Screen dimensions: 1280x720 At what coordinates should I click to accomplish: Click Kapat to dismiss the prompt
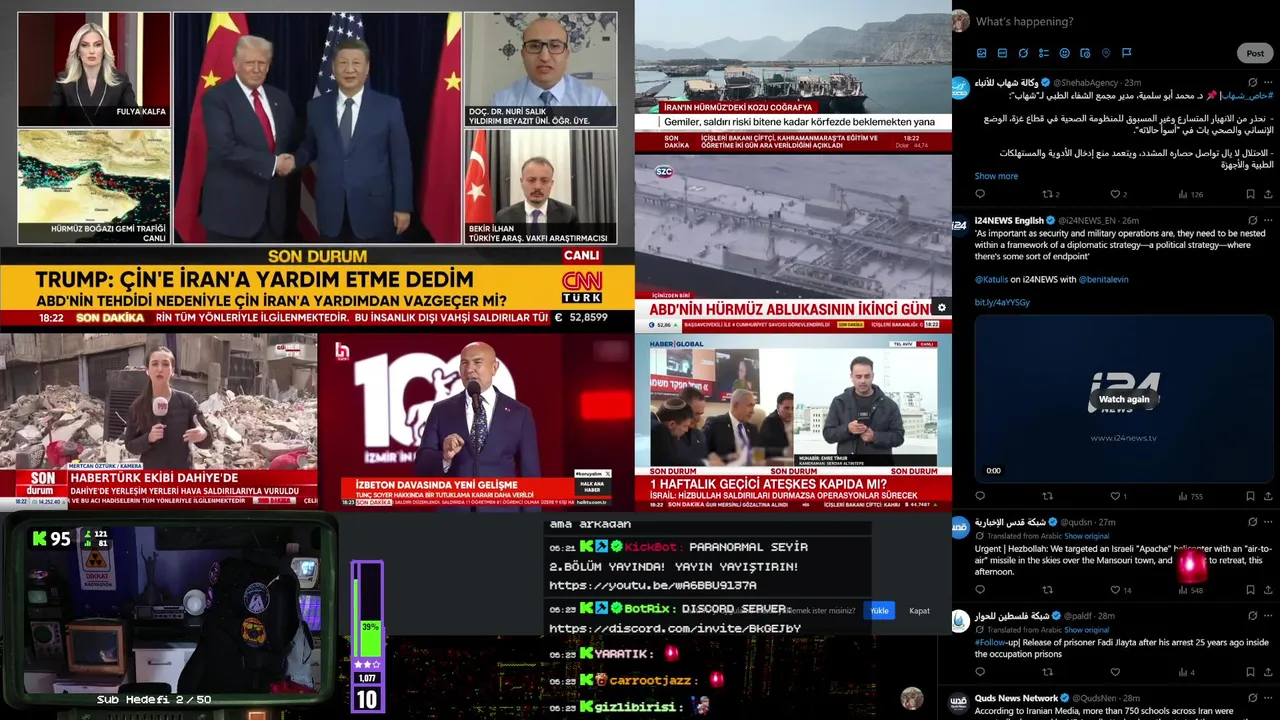coord(919,610)
